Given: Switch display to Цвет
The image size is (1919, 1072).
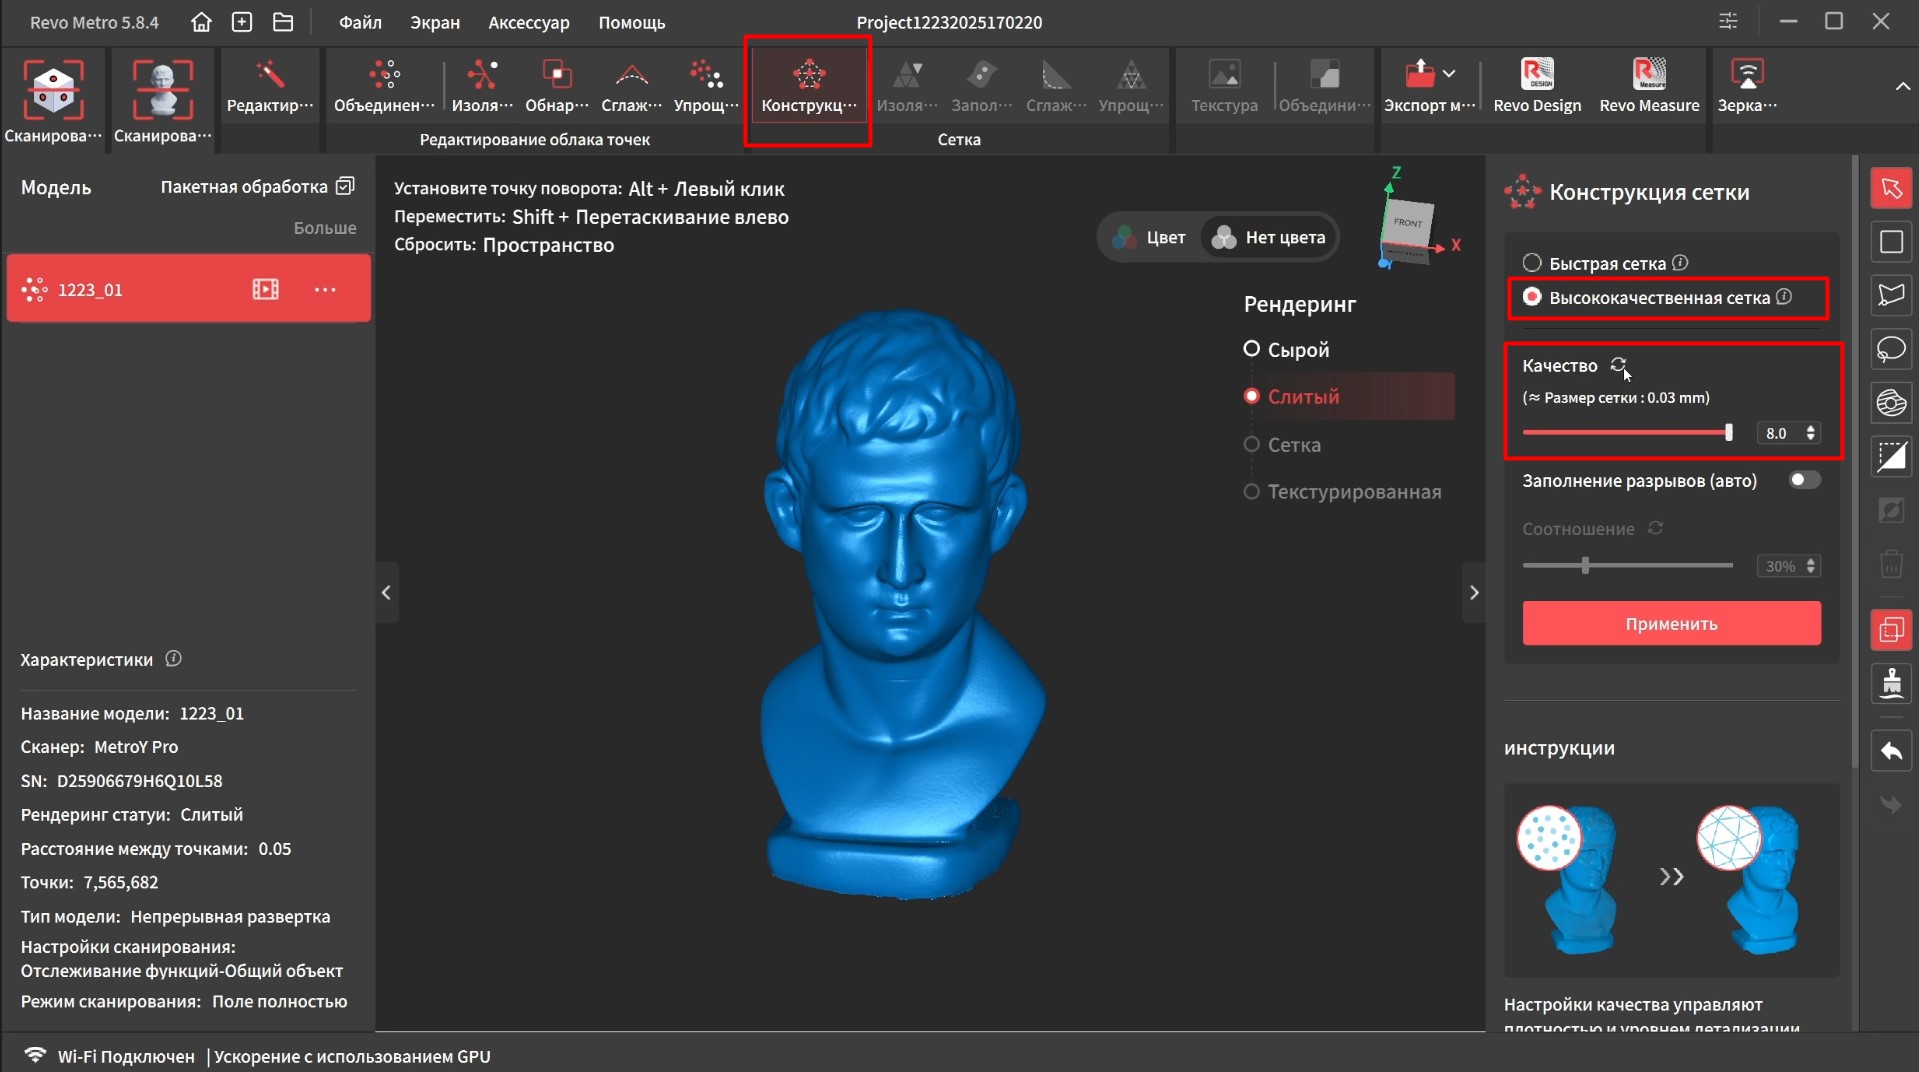Looking at the screenshot, I should point(1150,237).
